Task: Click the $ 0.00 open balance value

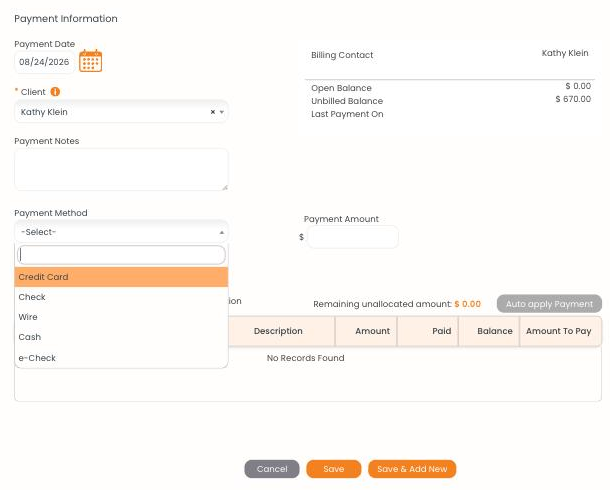Action: tap(578, 86)
